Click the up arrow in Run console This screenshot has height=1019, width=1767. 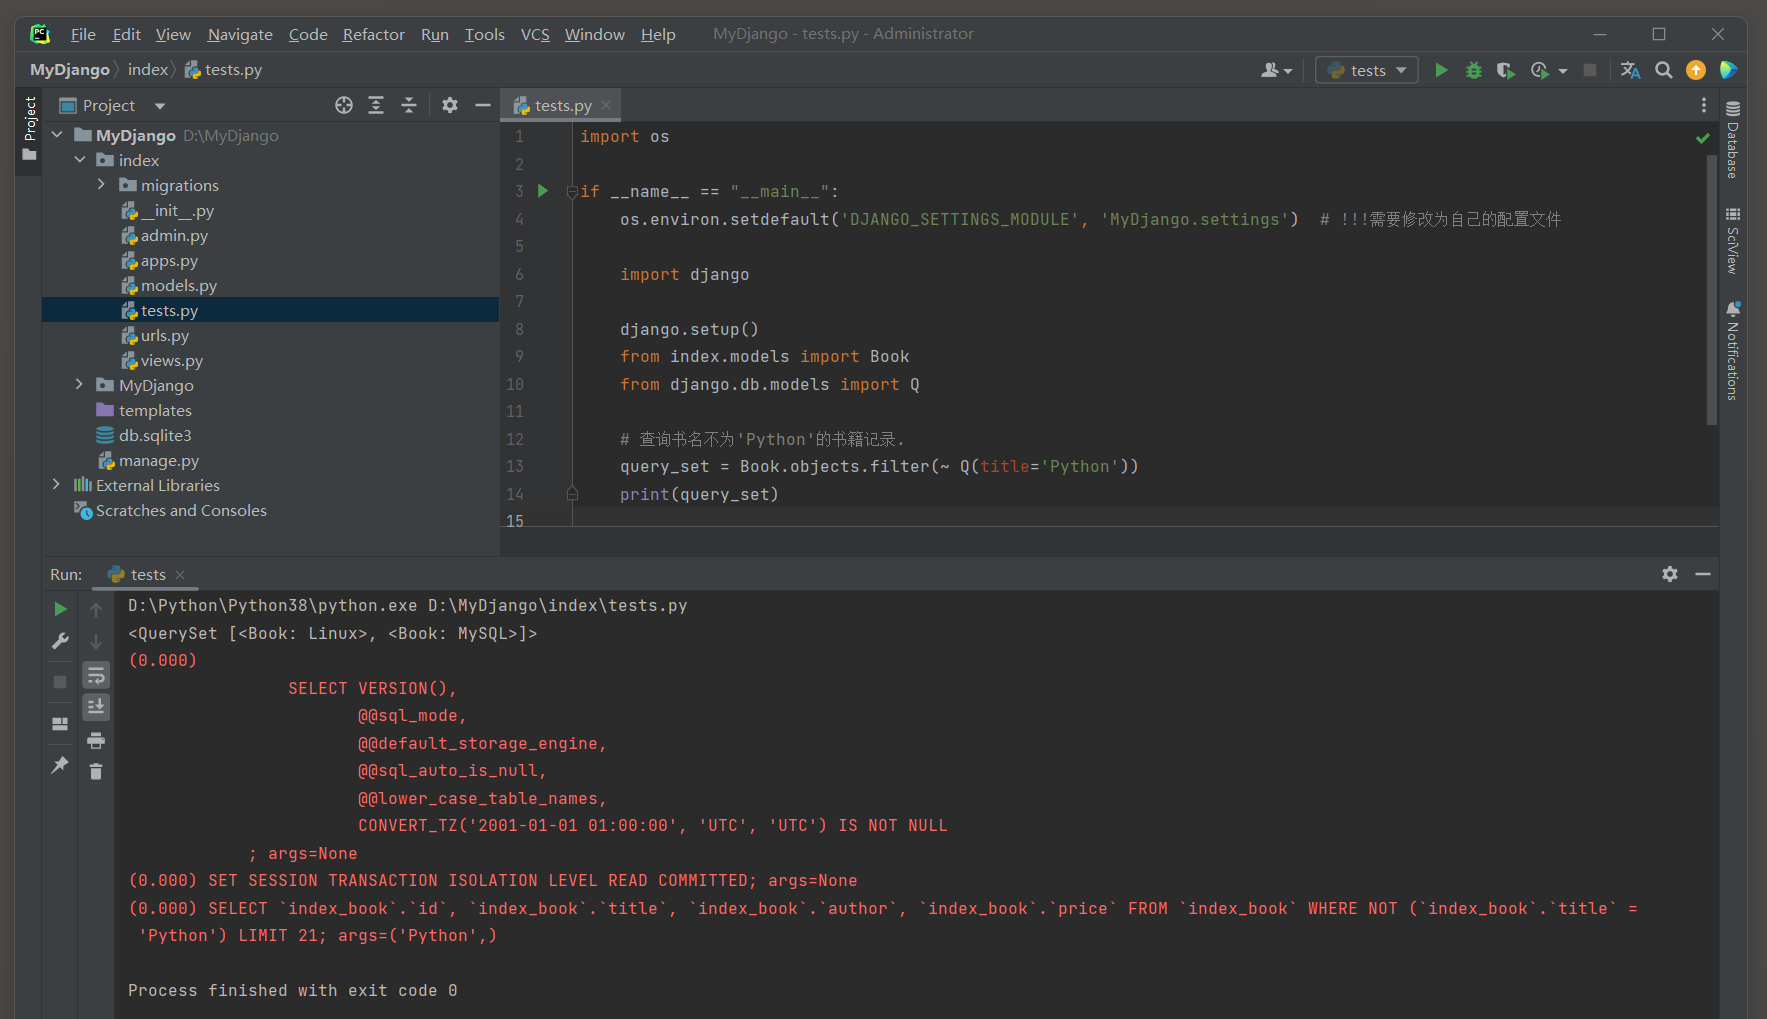click(96, 609)
